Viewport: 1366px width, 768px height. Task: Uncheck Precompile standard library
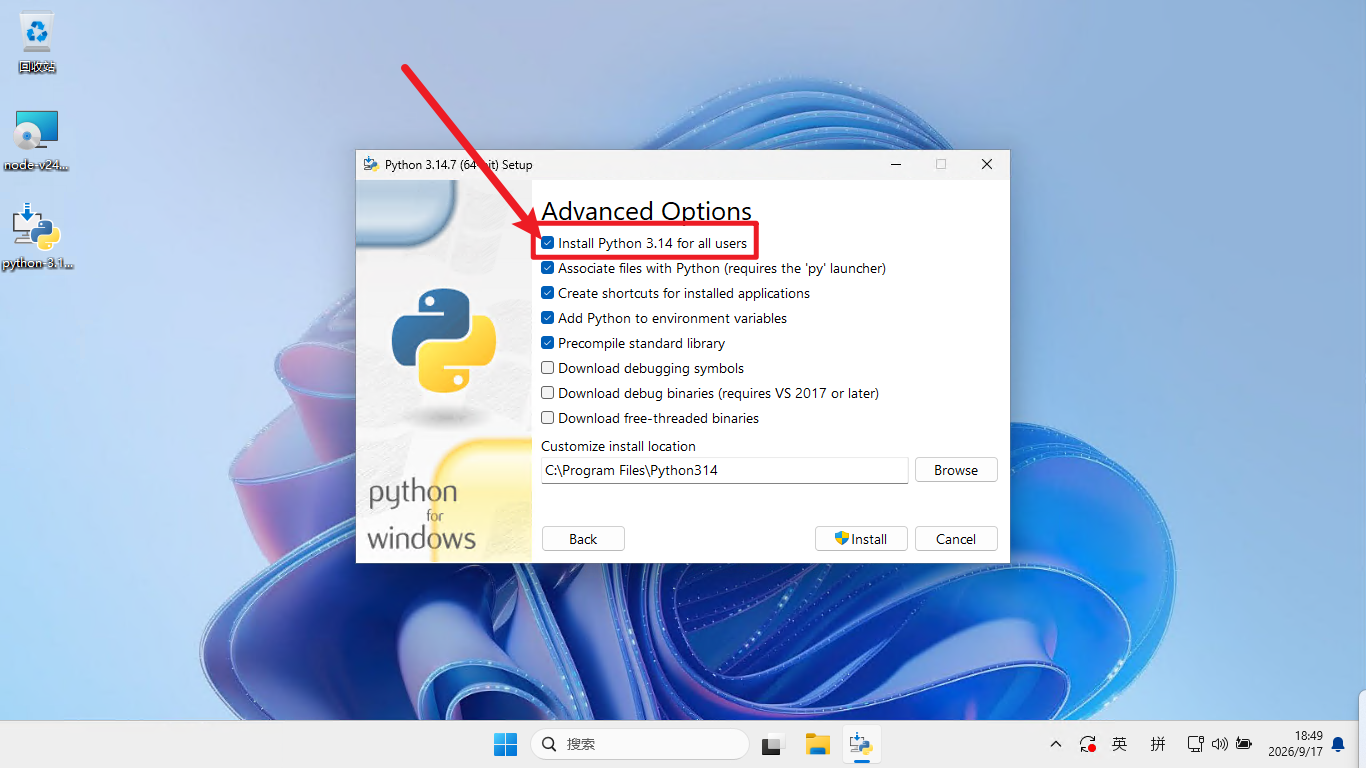[x=548, y=343]
